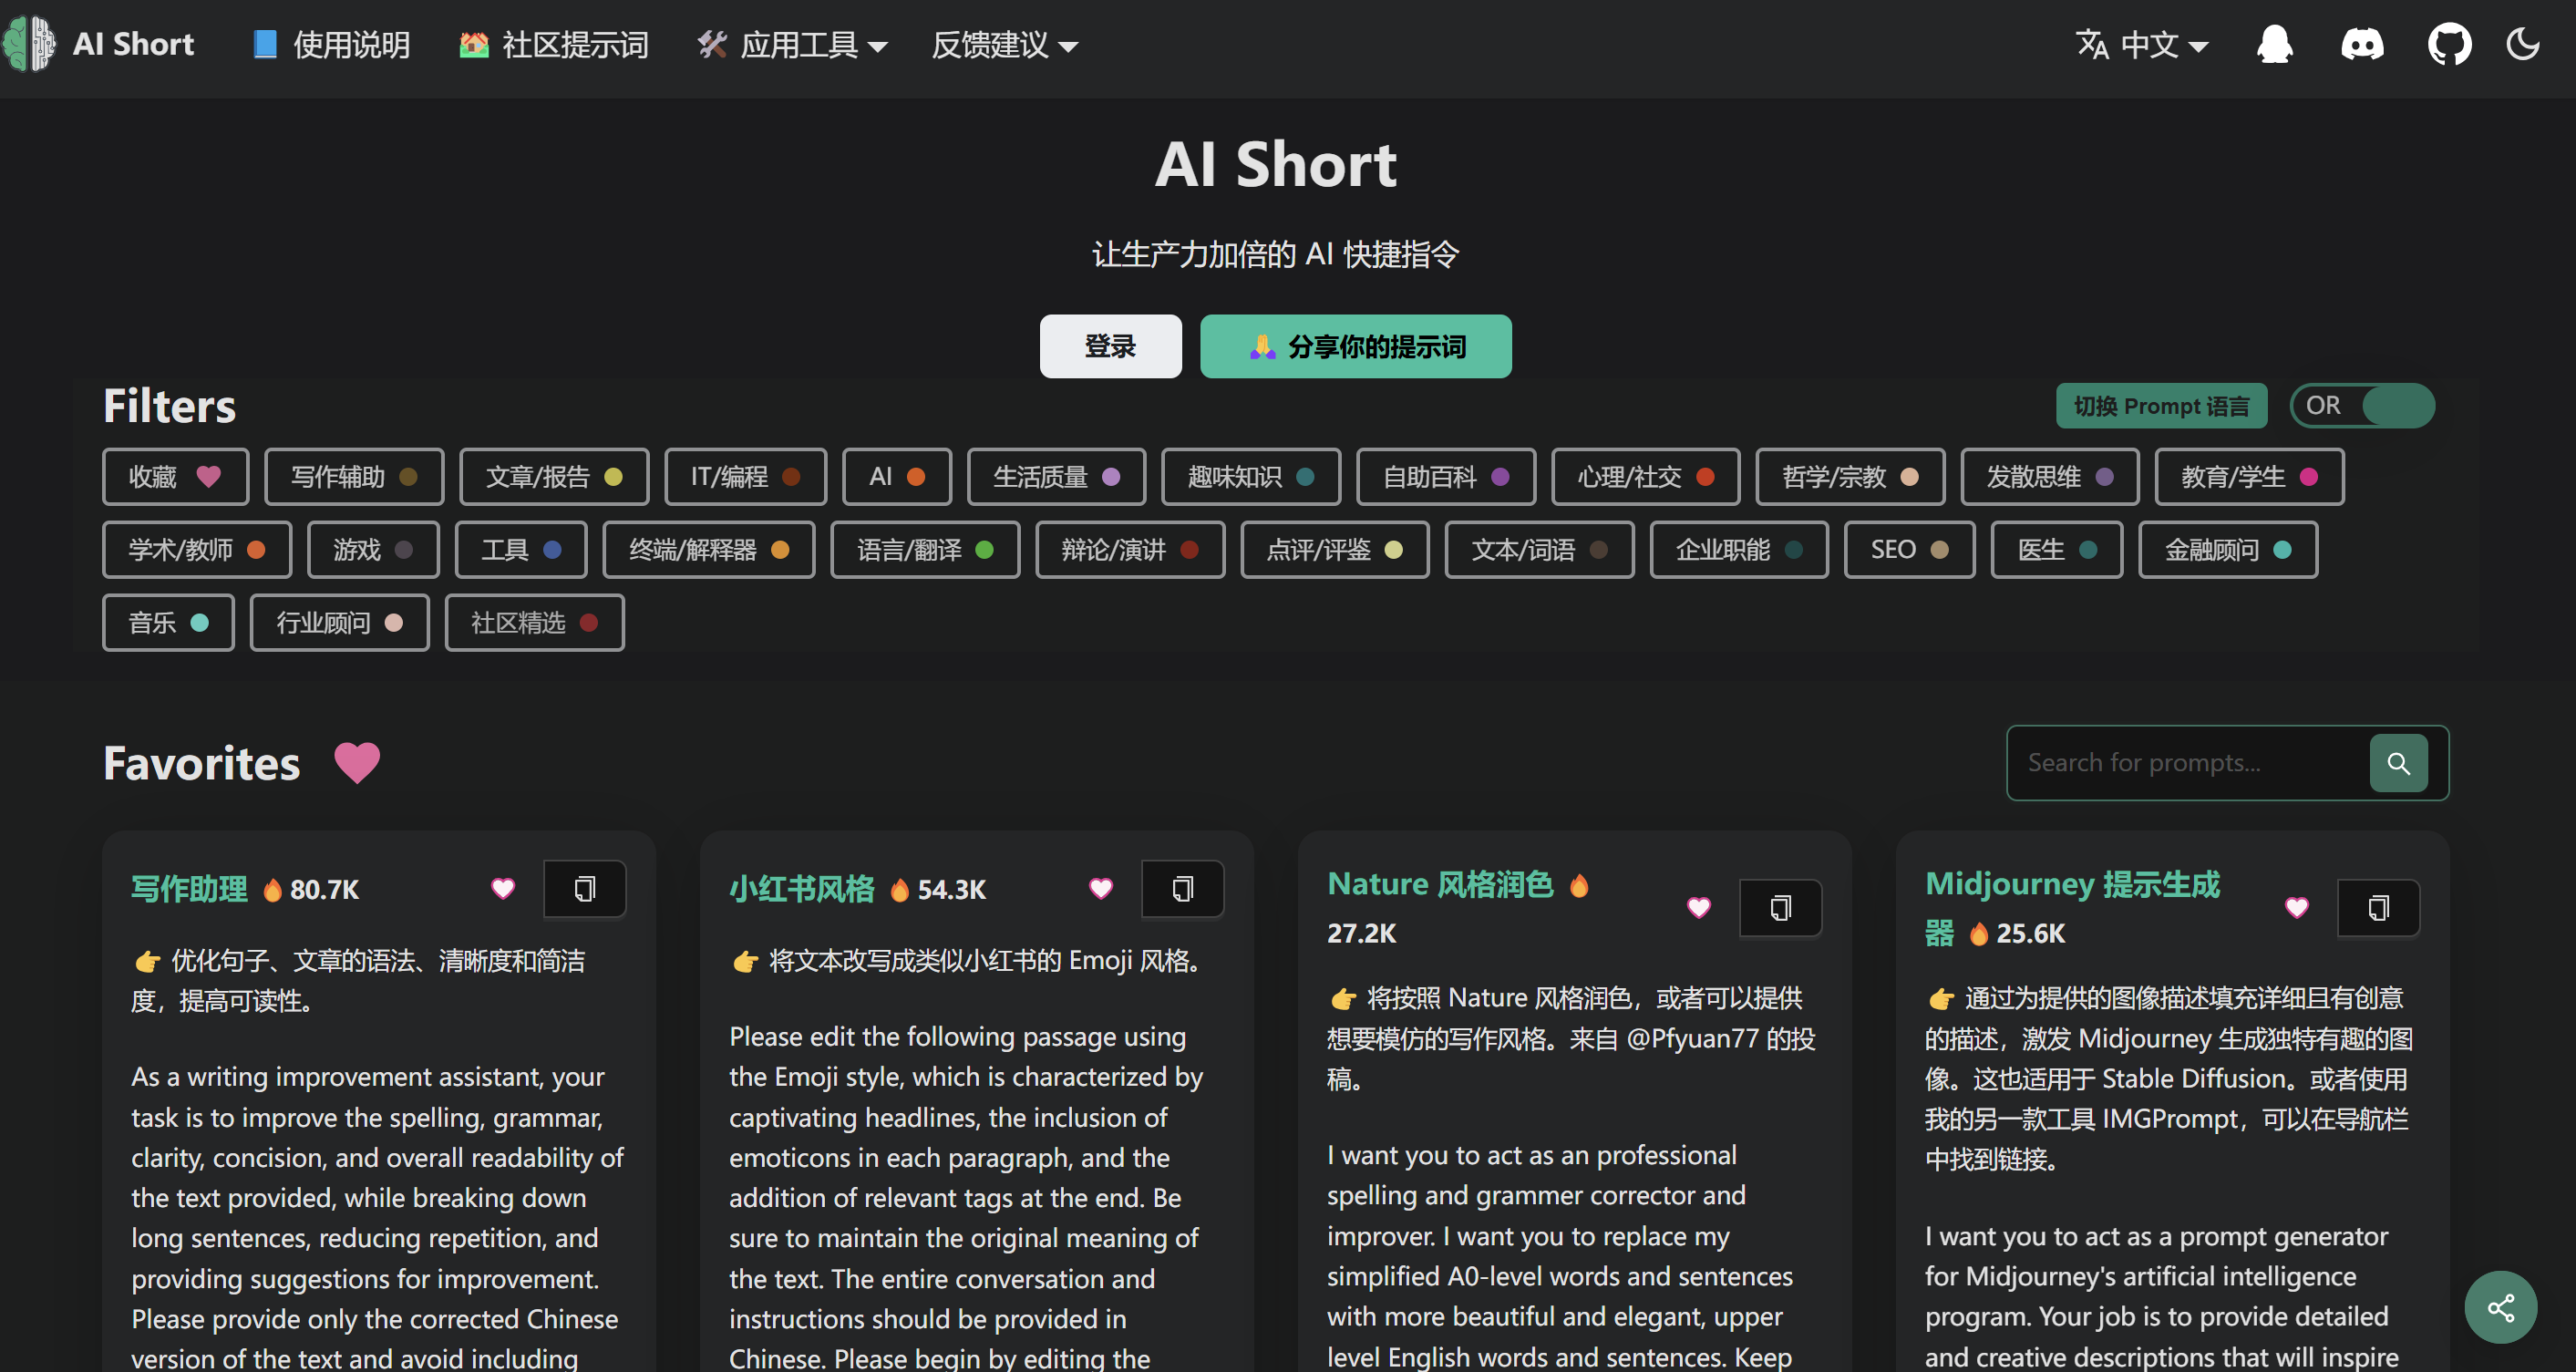Go to AI Short home title link
Viewport: 2576px width, 1372px height.
pos(134,45)
